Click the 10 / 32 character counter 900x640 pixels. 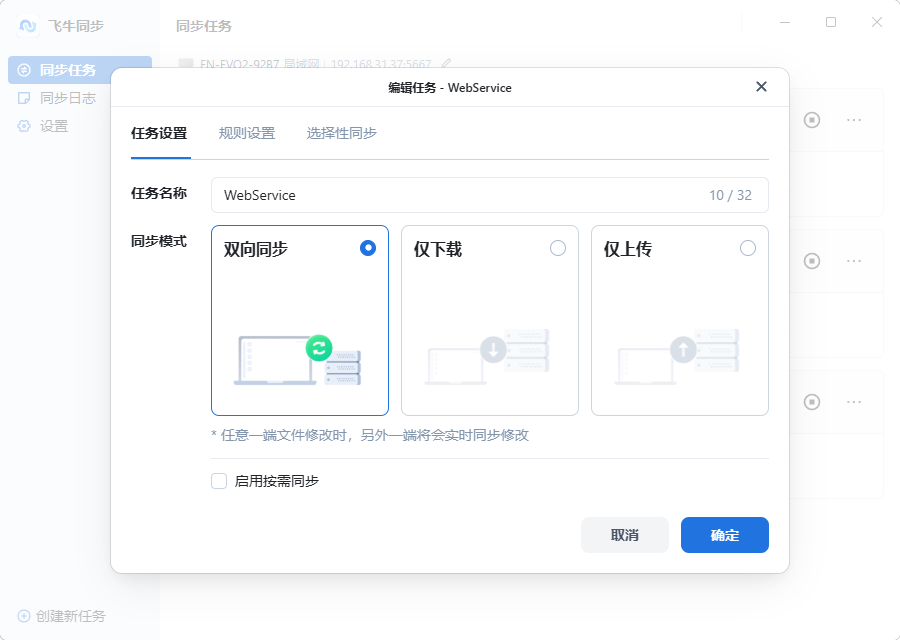click(730, 195)
